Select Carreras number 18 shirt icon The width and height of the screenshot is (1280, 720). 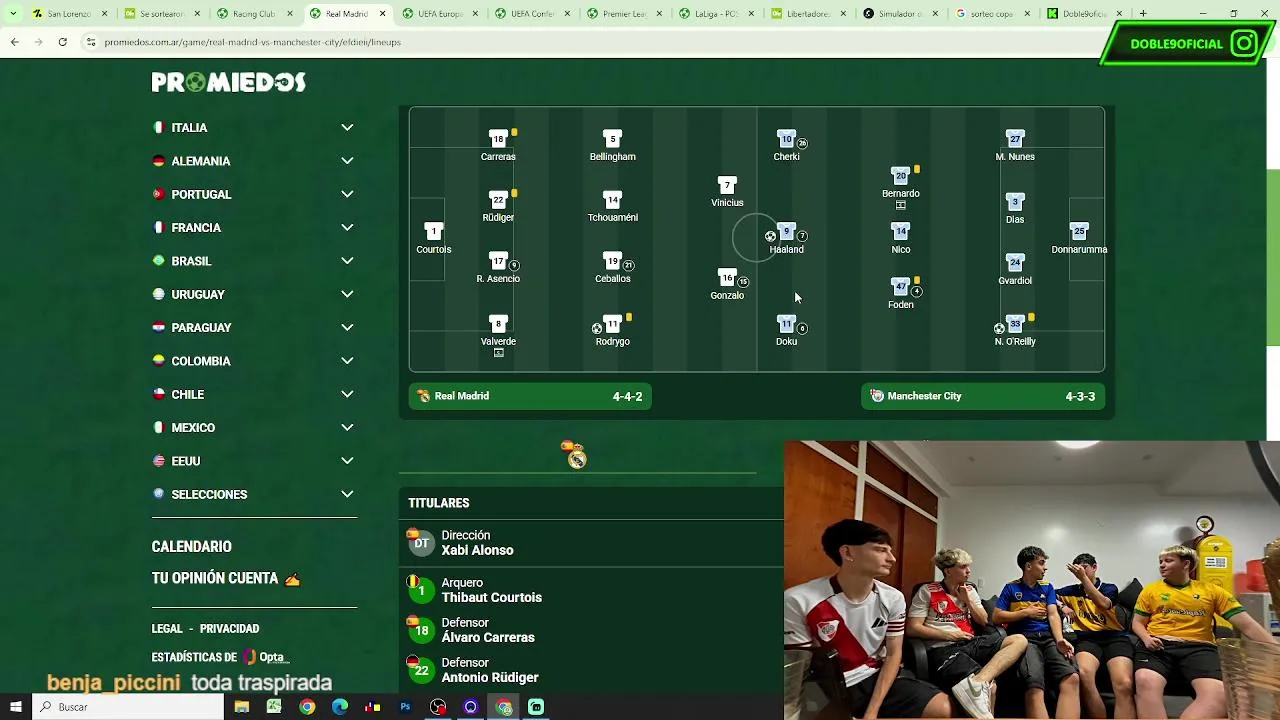coord(498,138)
